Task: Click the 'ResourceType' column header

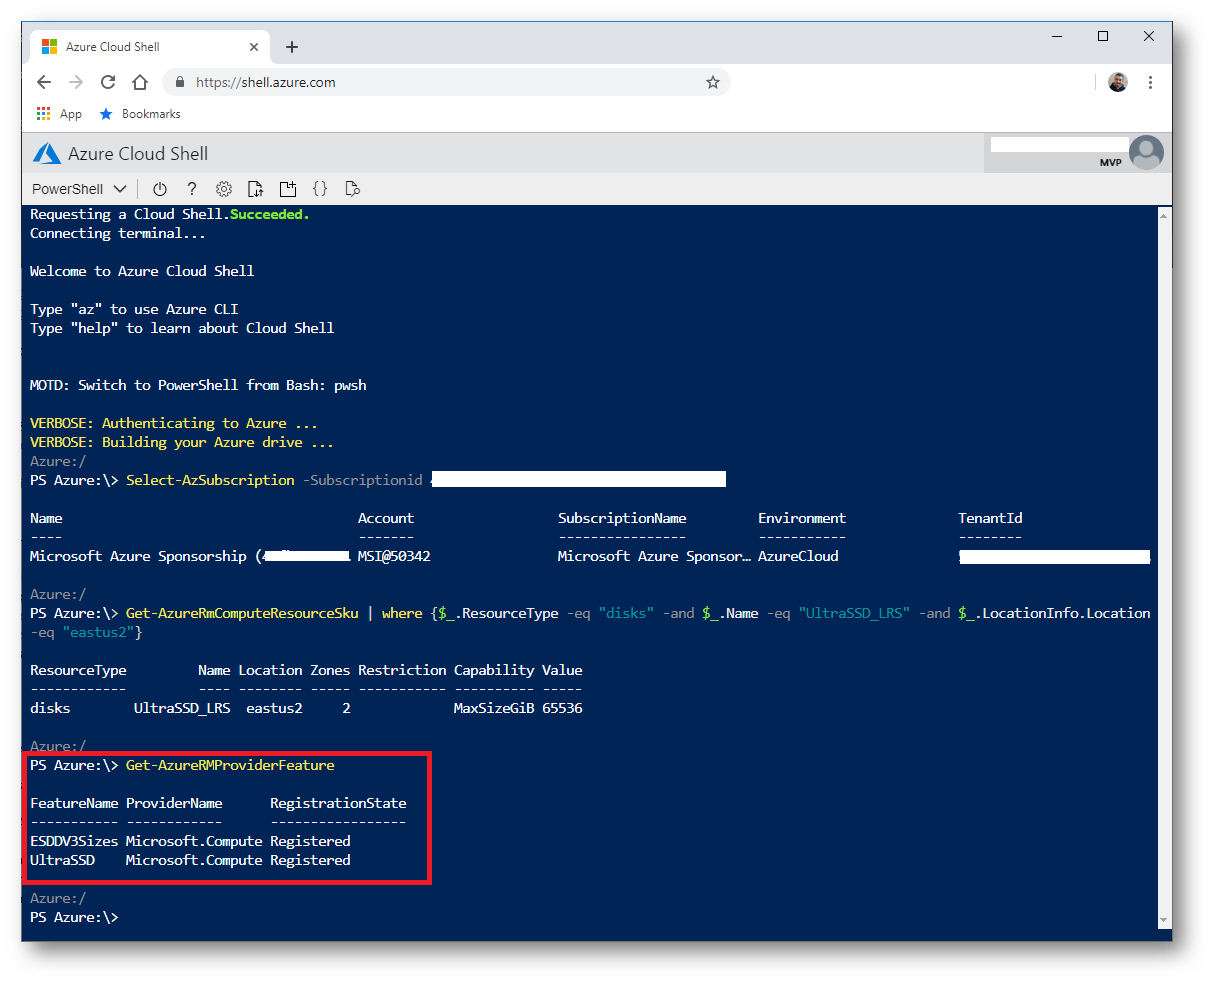Action: pyautogui.click(x=78, y=670)
